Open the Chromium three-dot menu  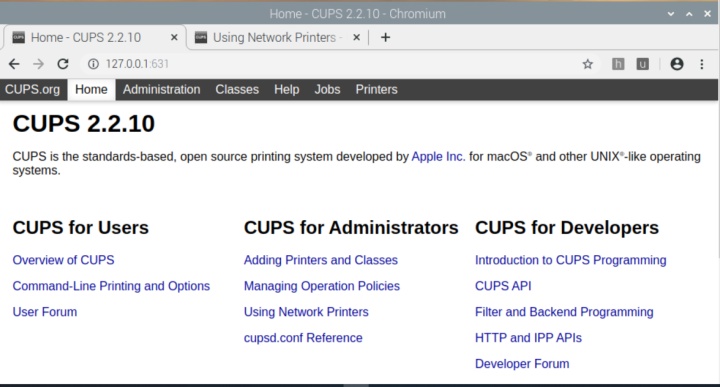(x=702, y=64)
